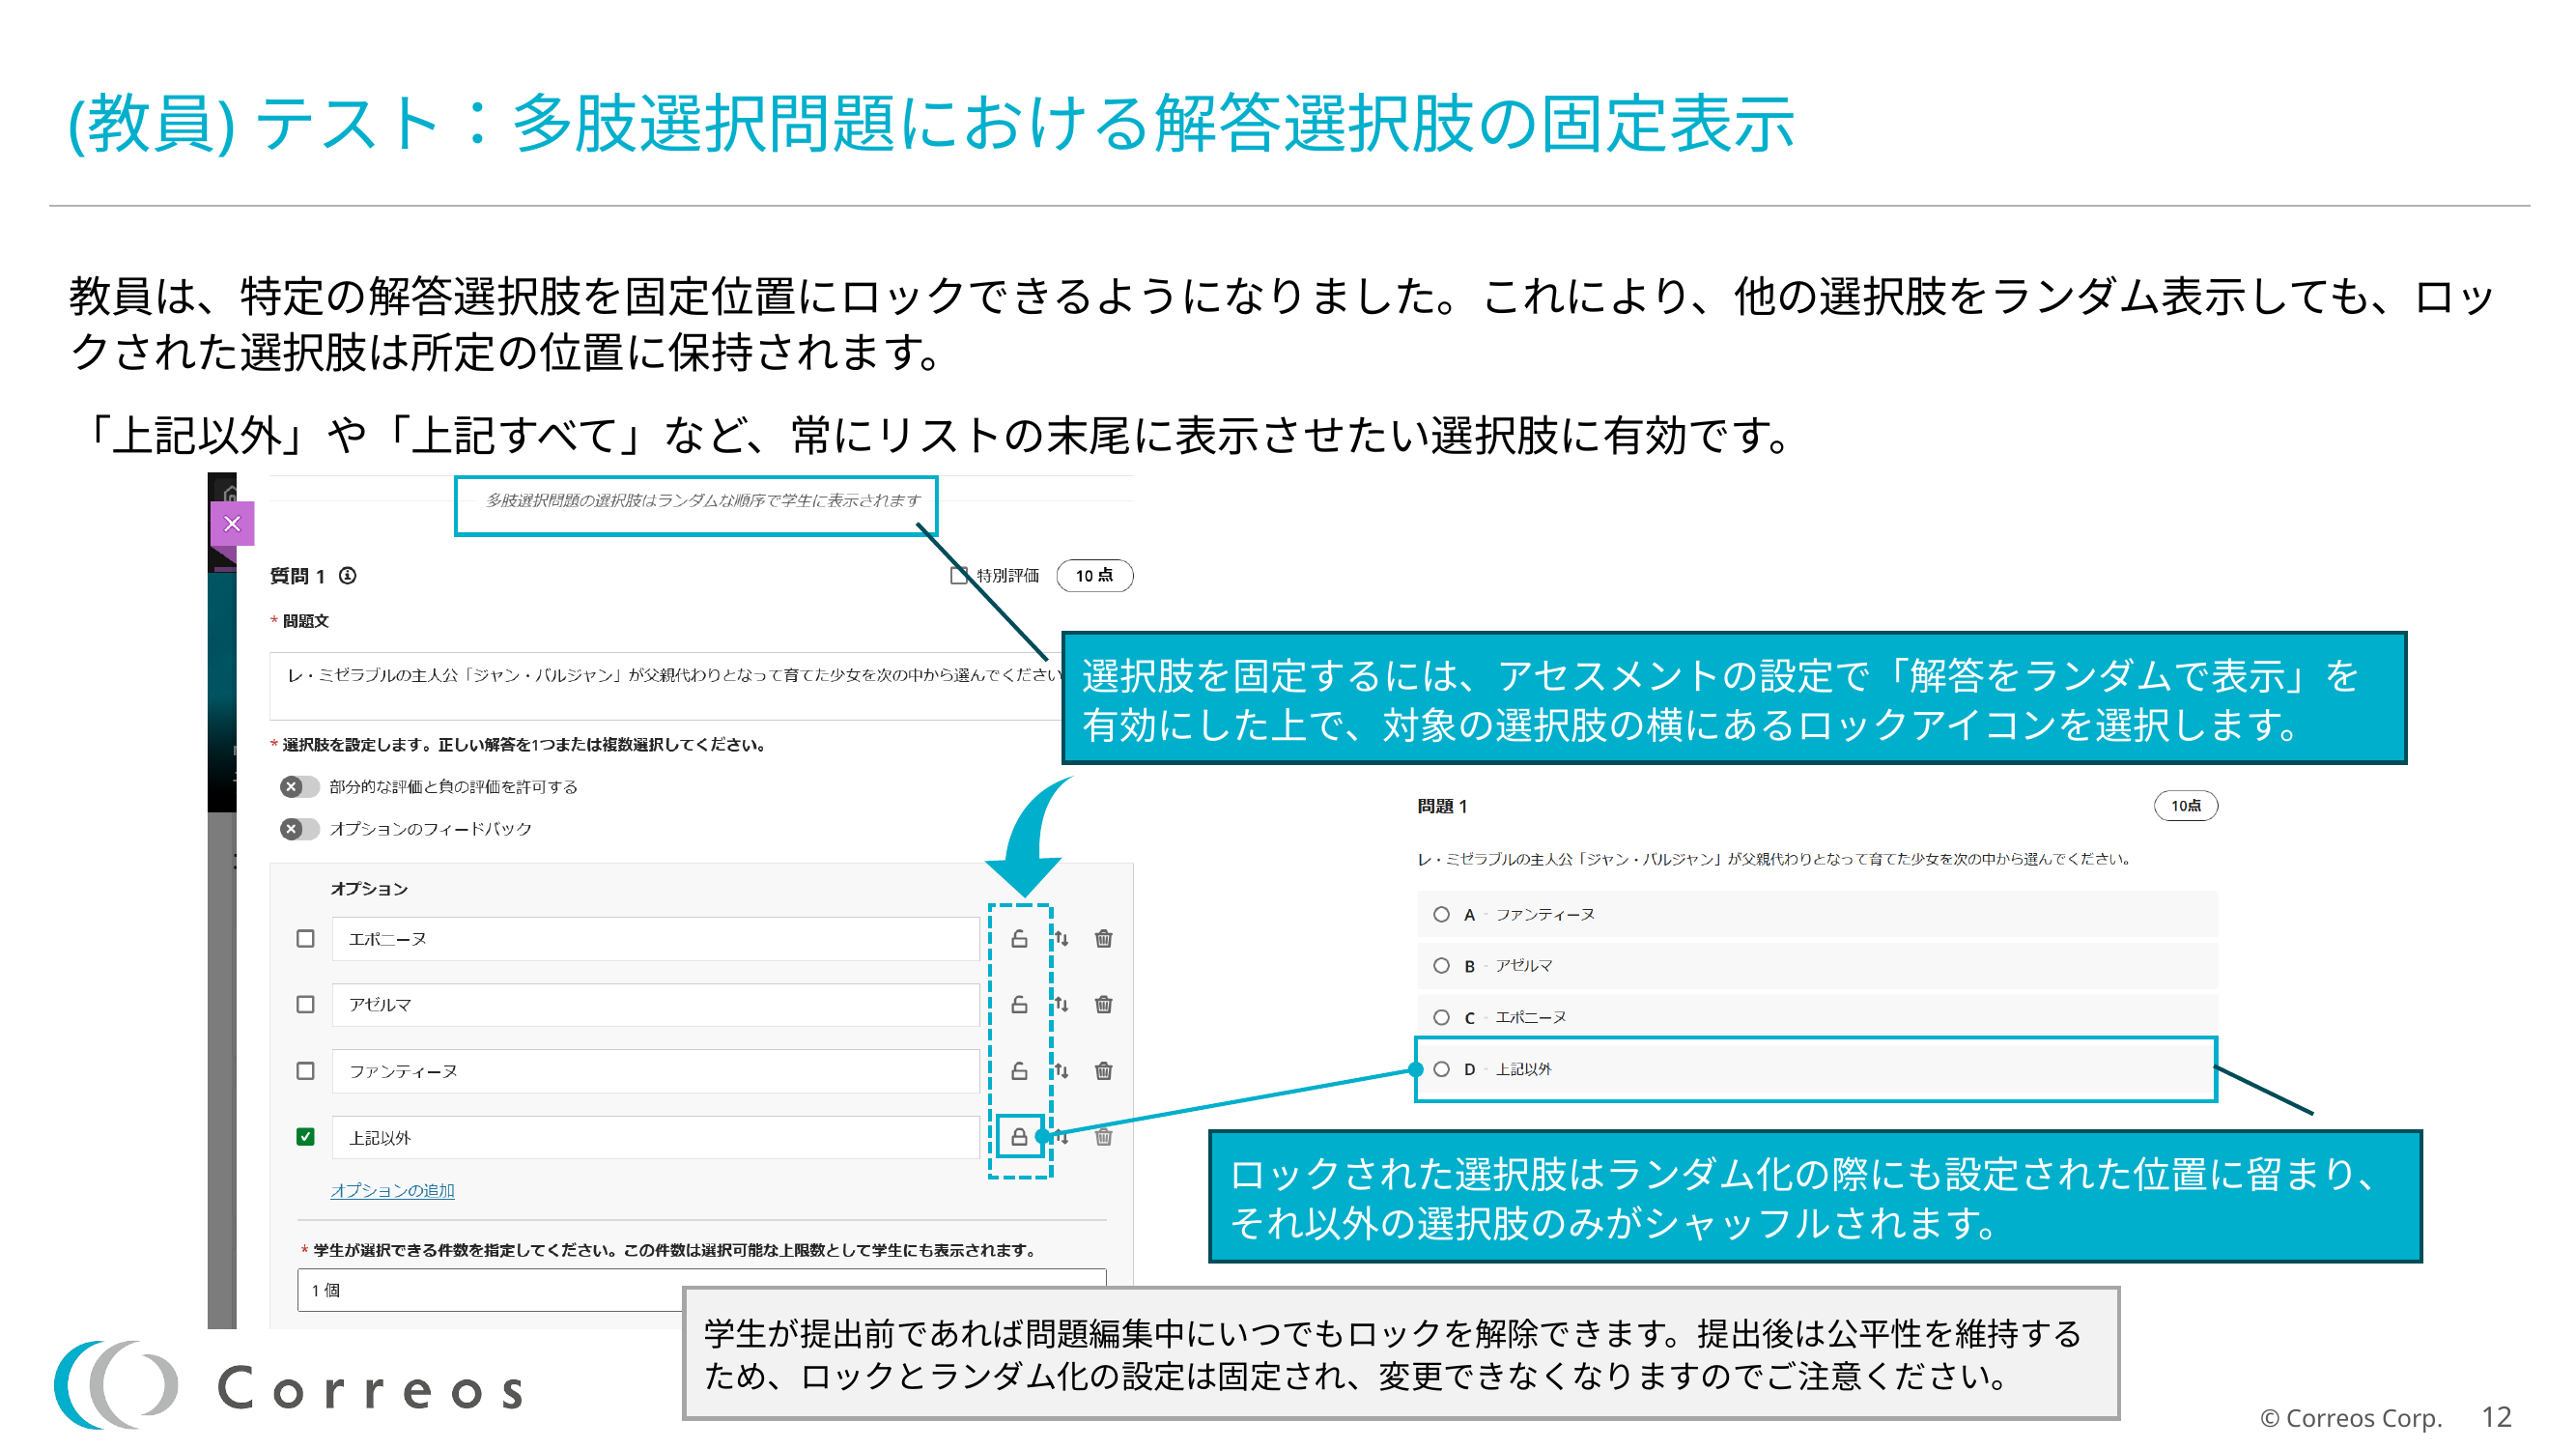Select radio answer C エポニーヌ

point(1441,1017)
